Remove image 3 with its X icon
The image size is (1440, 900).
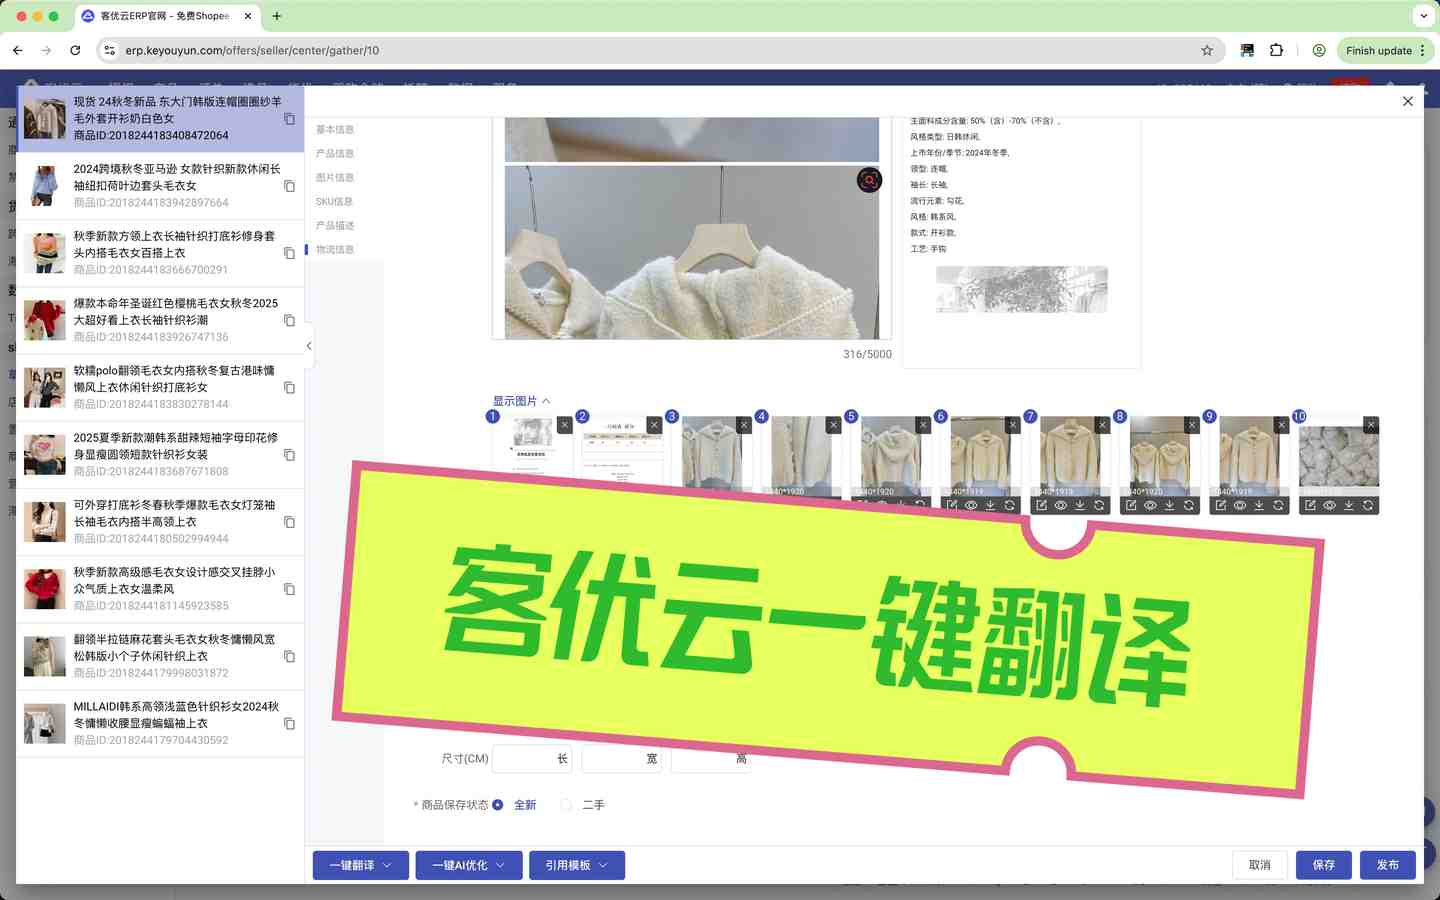pyautogui.click(x=744, y=425)
